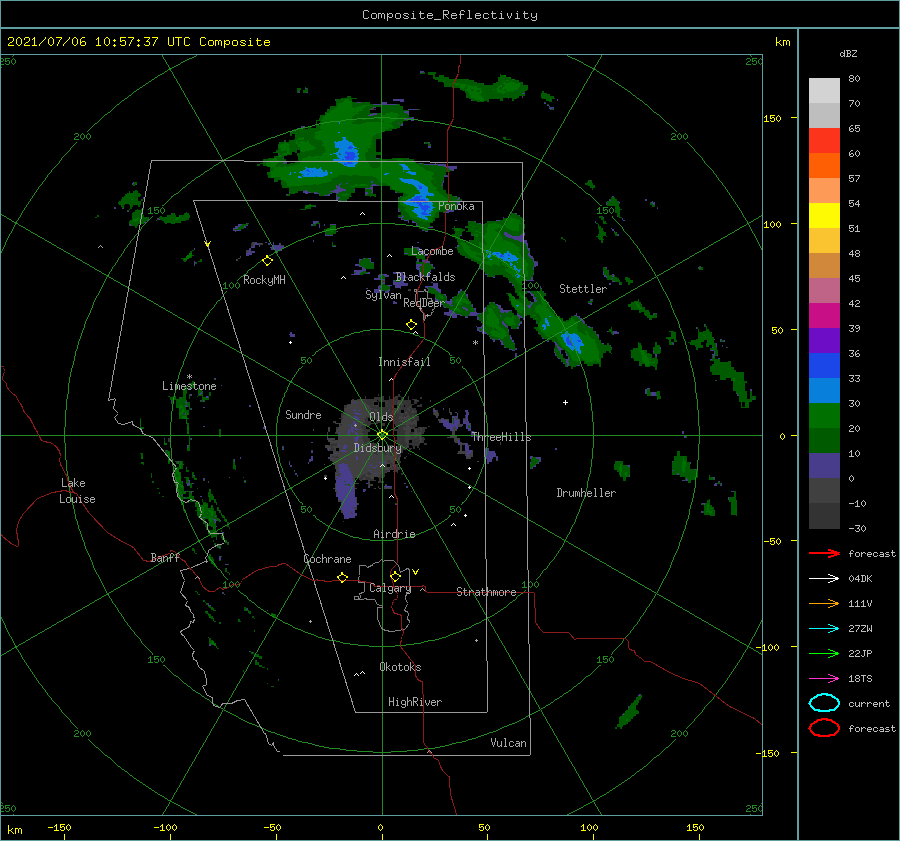Click the cyan 27ZW arrow icon
This screenshot has height=841, width=900.
[824, 629]
